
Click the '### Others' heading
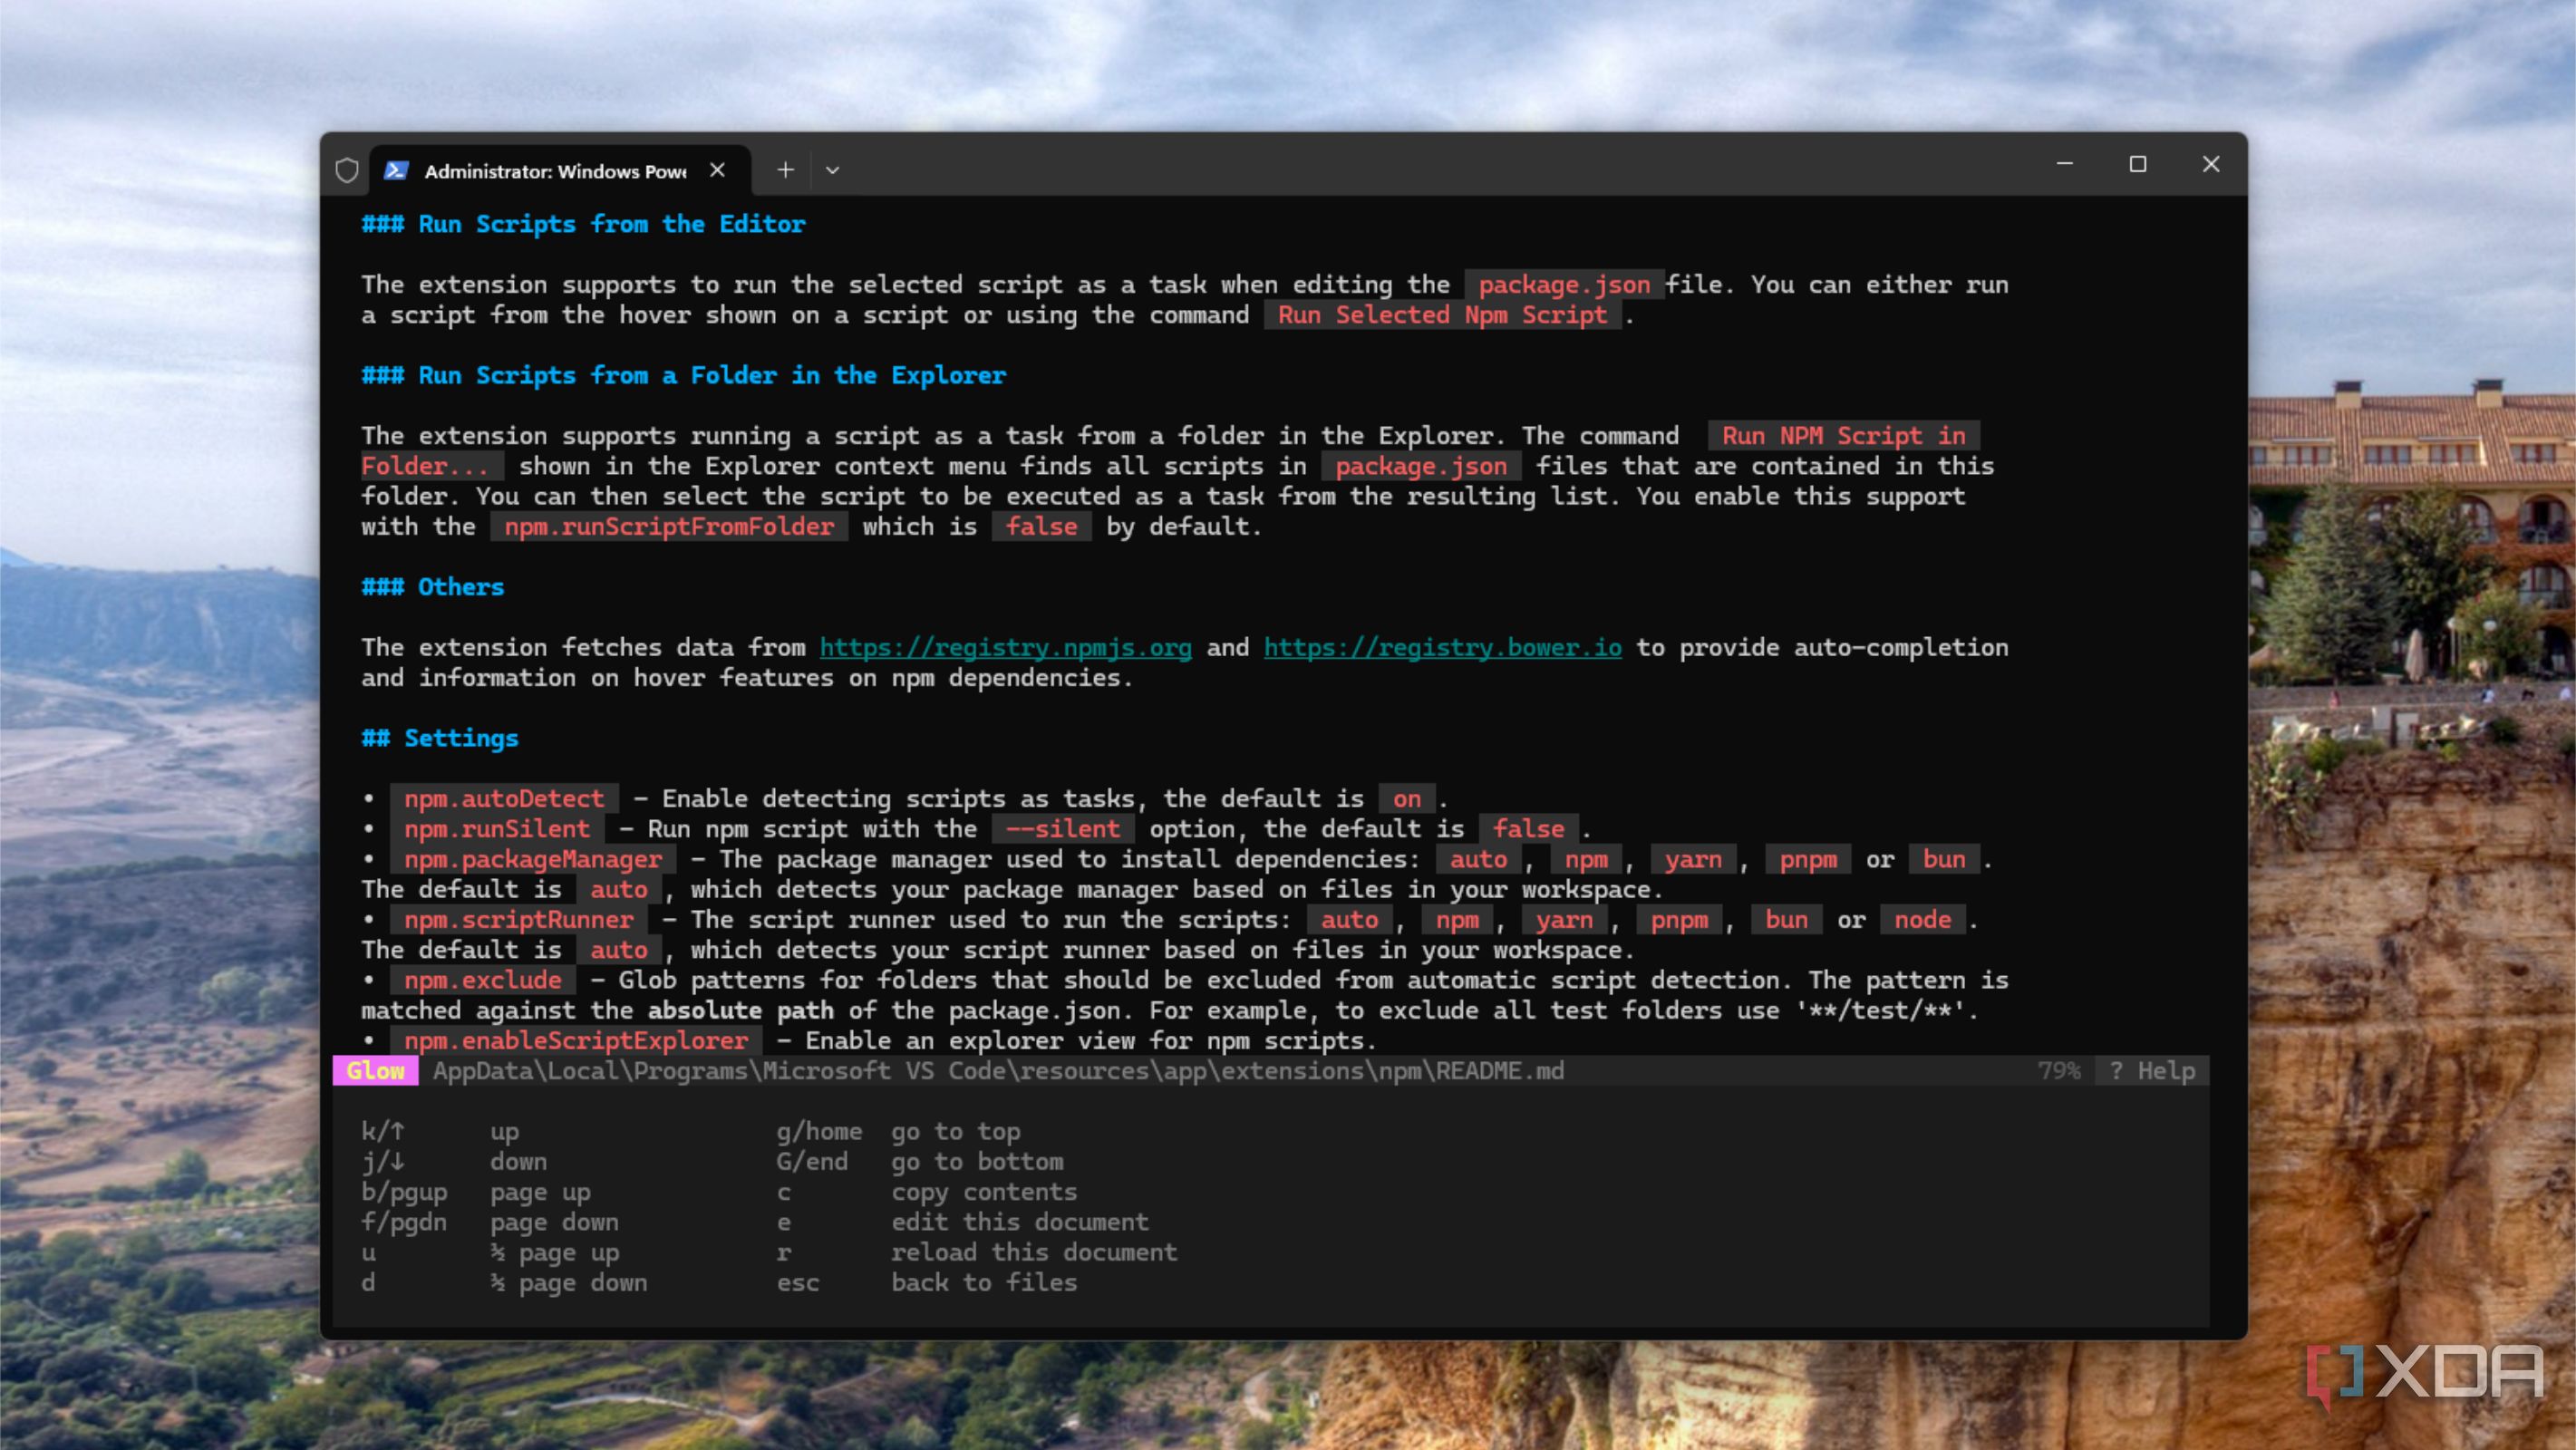[x=432, y=587]
